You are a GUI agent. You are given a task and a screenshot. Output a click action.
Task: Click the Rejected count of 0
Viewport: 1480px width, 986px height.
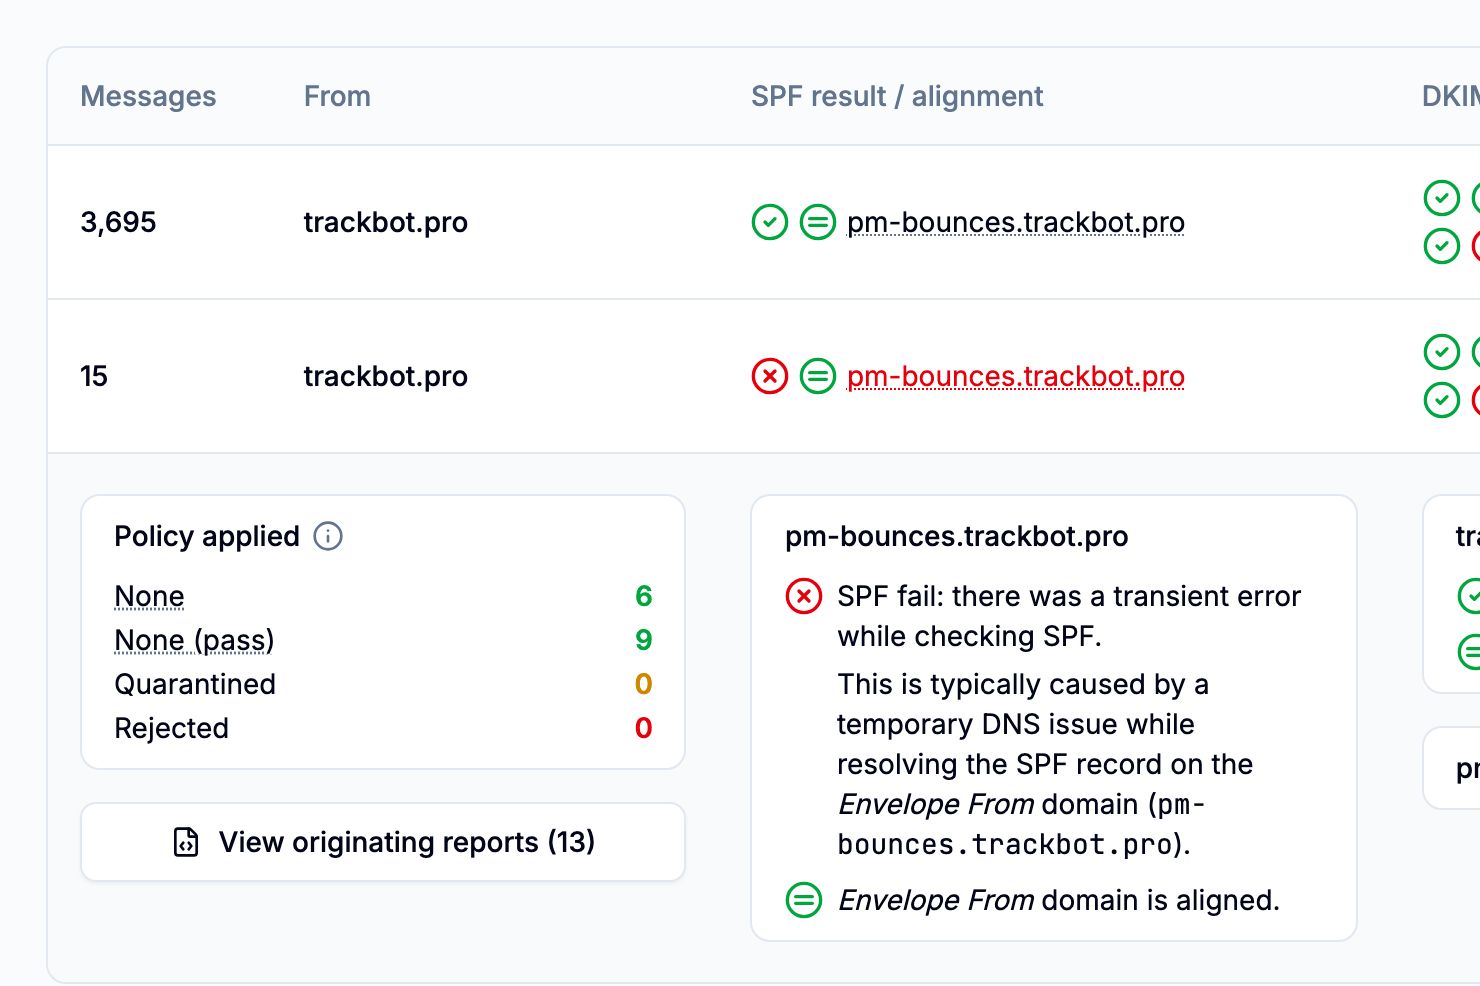tap(643, 728)
